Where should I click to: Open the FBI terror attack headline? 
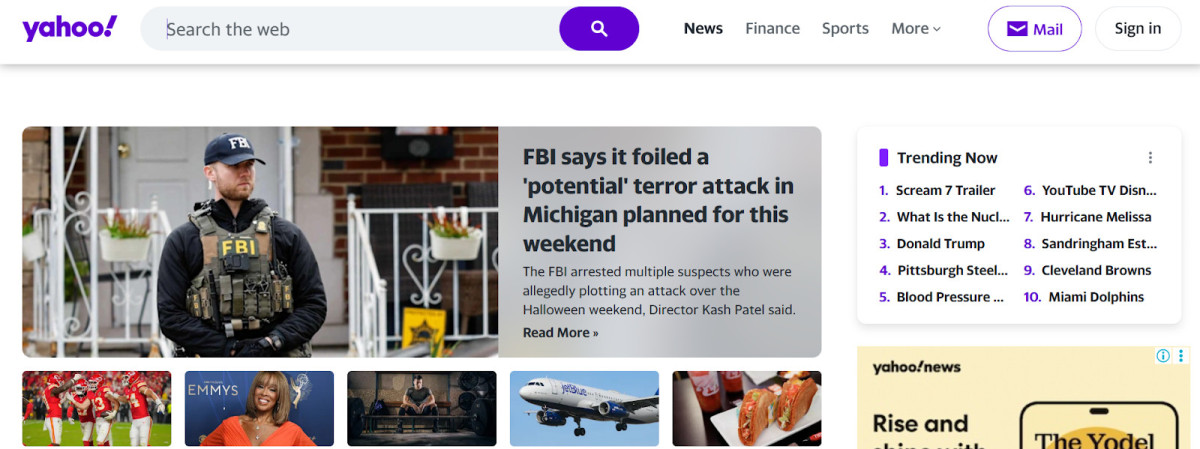click(x=658, y=200)
